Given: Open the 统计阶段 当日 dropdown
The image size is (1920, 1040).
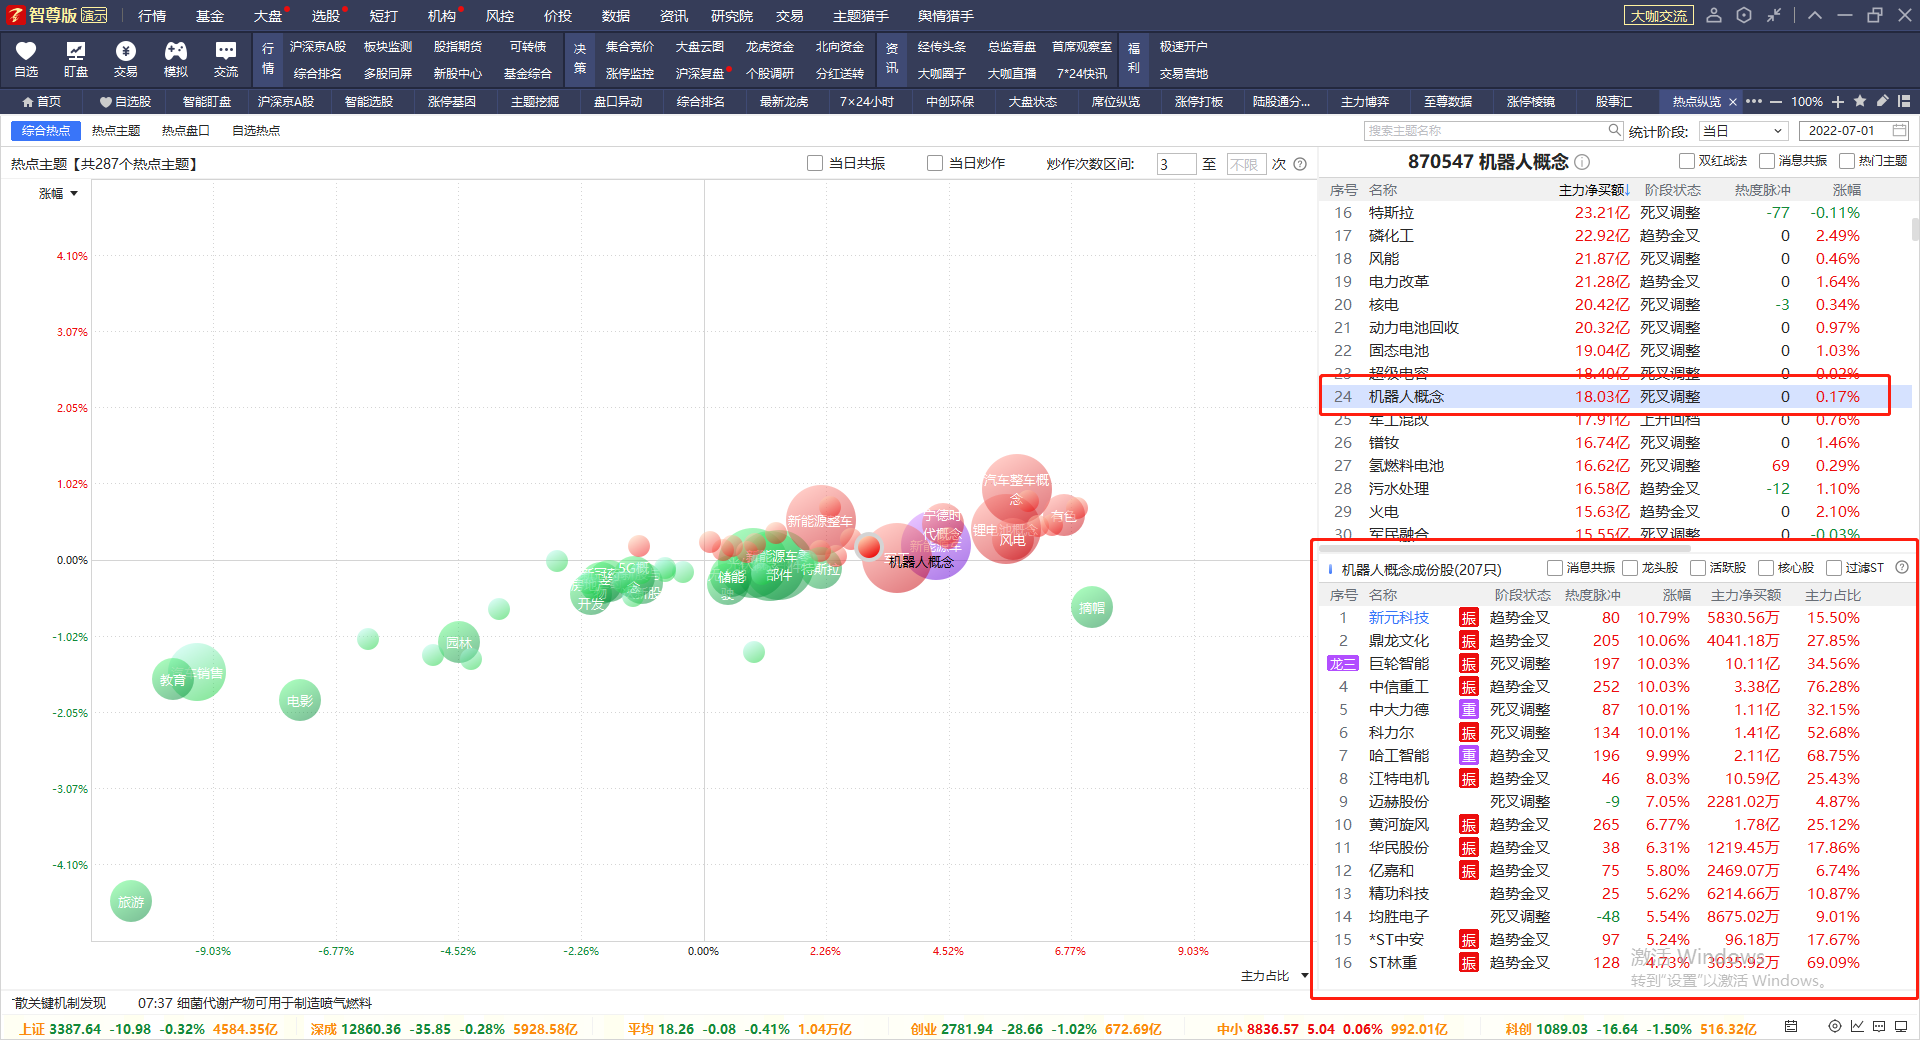Looking at the screenshot, I should pyautogui.click(x=1743, y=131).
